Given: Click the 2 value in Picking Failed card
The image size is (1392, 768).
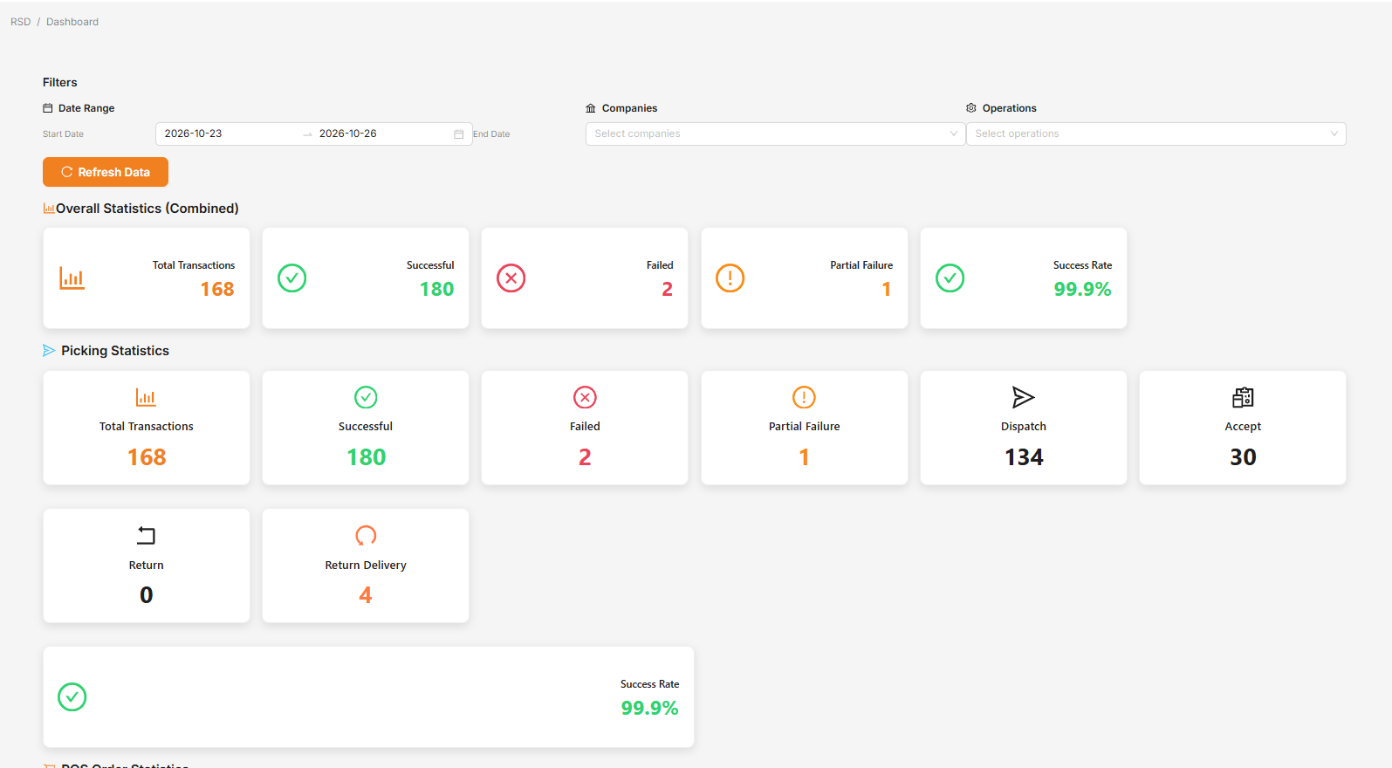Looking at the screenshot, I should (585, 457).
